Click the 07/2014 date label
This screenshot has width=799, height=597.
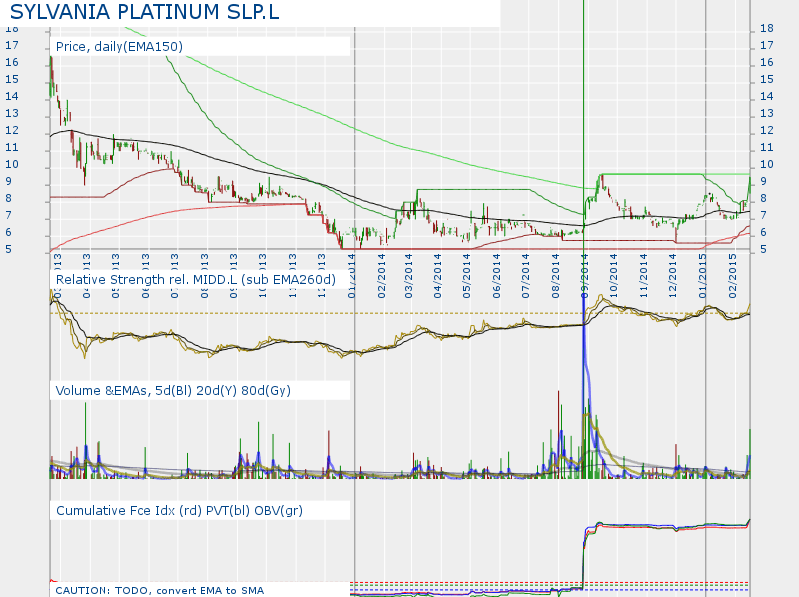pos(525,276)
